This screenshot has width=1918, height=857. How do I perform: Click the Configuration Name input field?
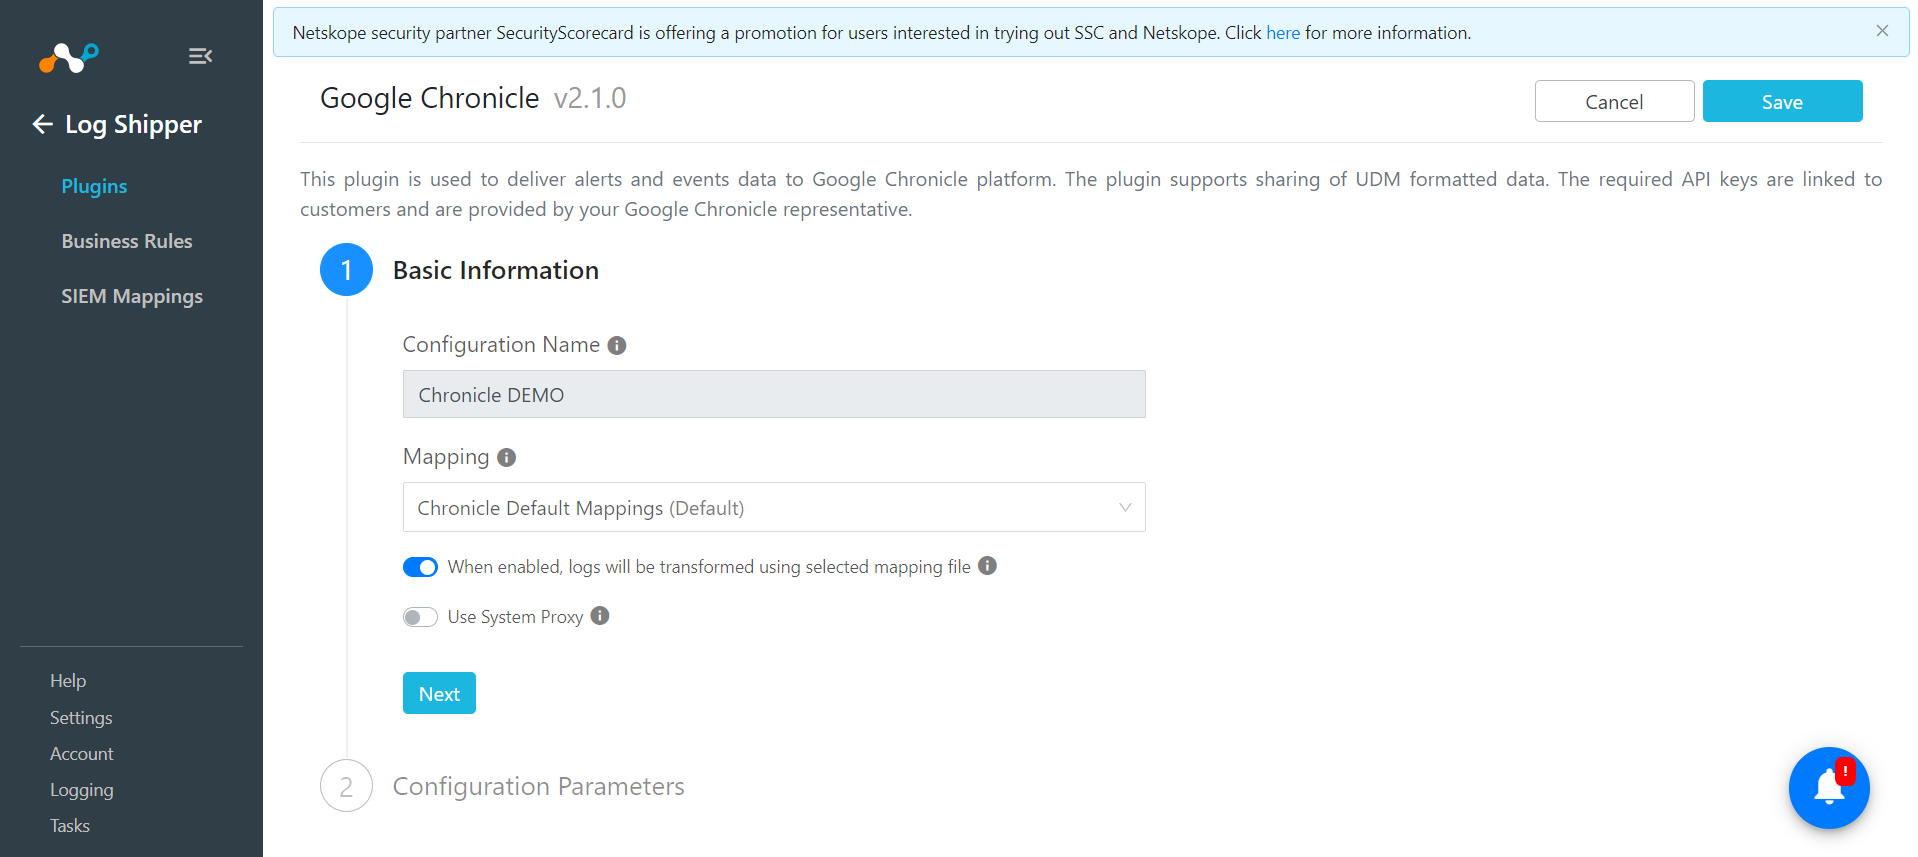click(774, 394)
